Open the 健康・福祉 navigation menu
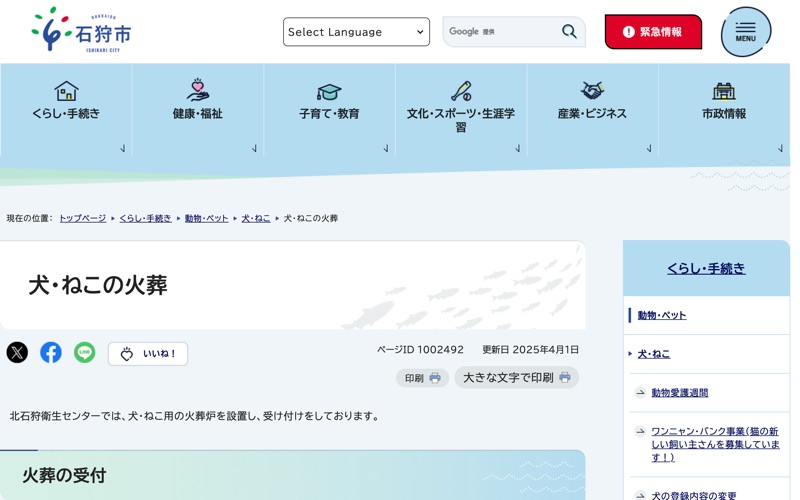The width and height of the screenshot is (800, 500). (x=197, y=110)
